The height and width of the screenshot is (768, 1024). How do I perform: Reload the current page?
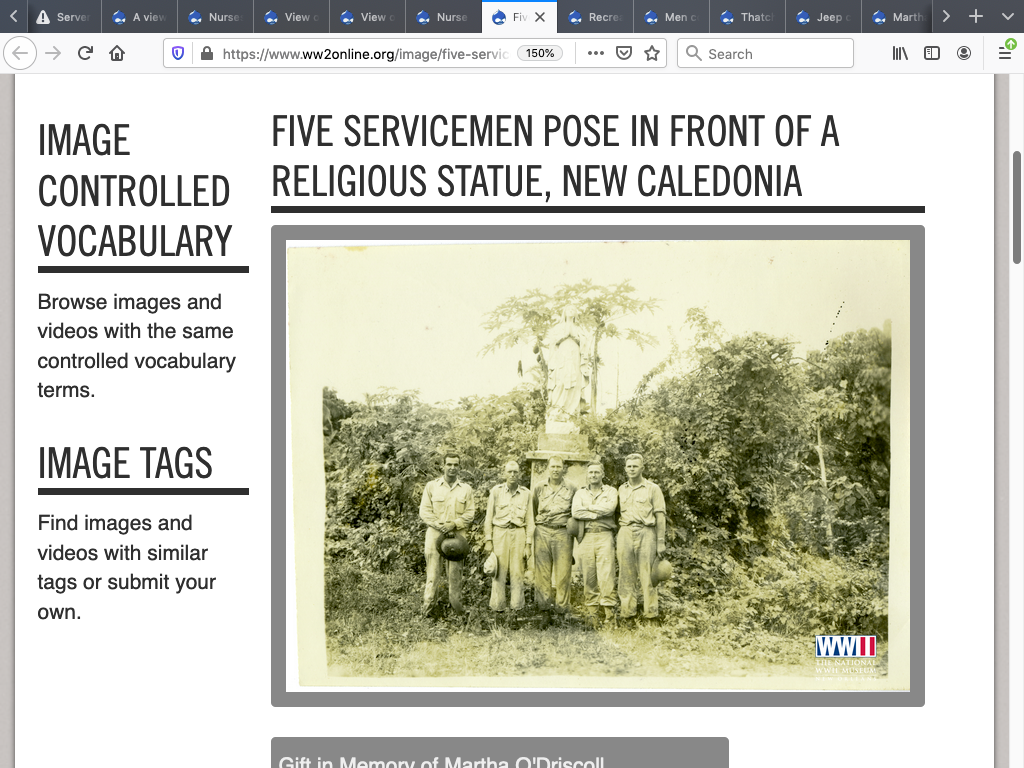point(86,54)
